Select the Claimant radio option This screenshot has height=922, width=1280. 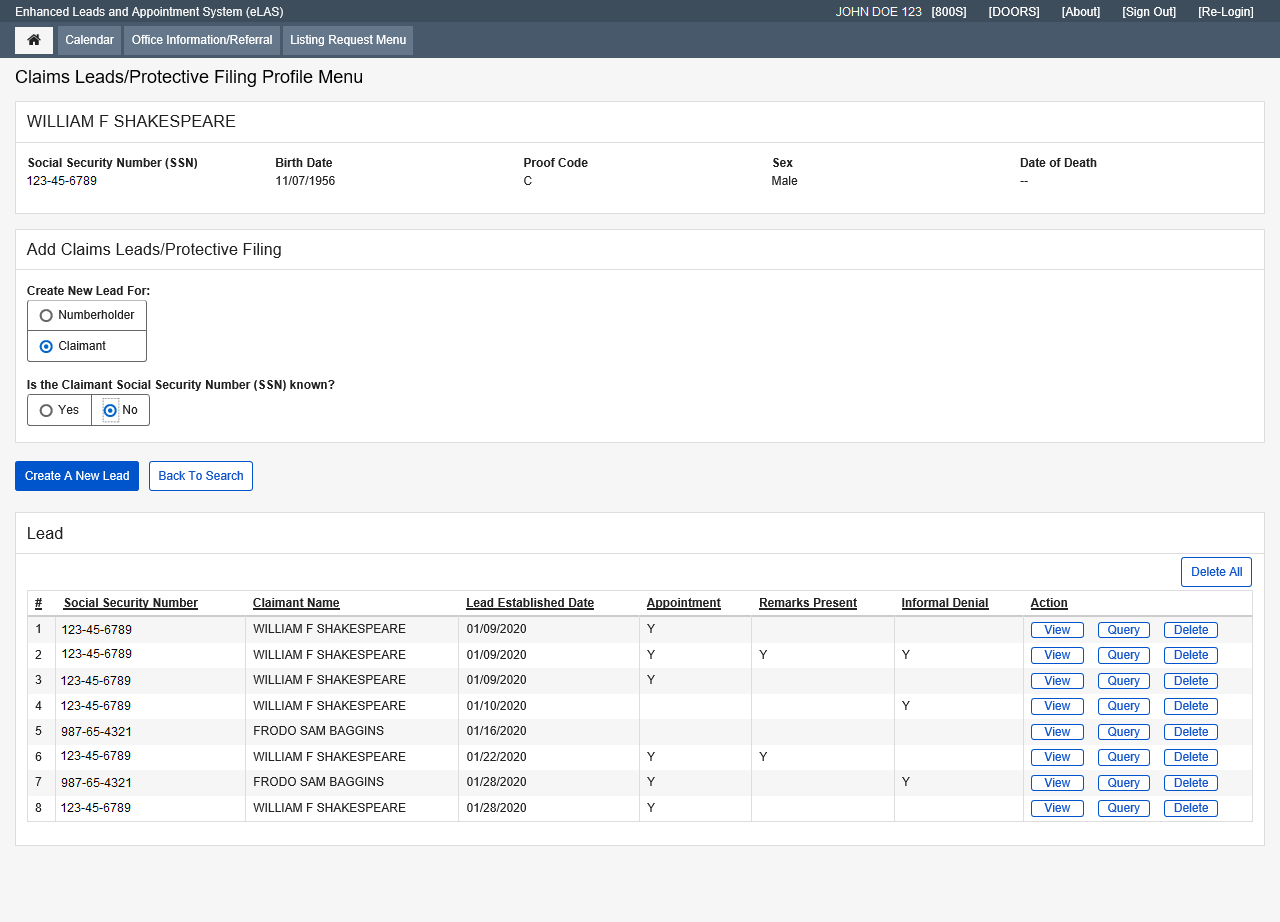coord(46,347)
